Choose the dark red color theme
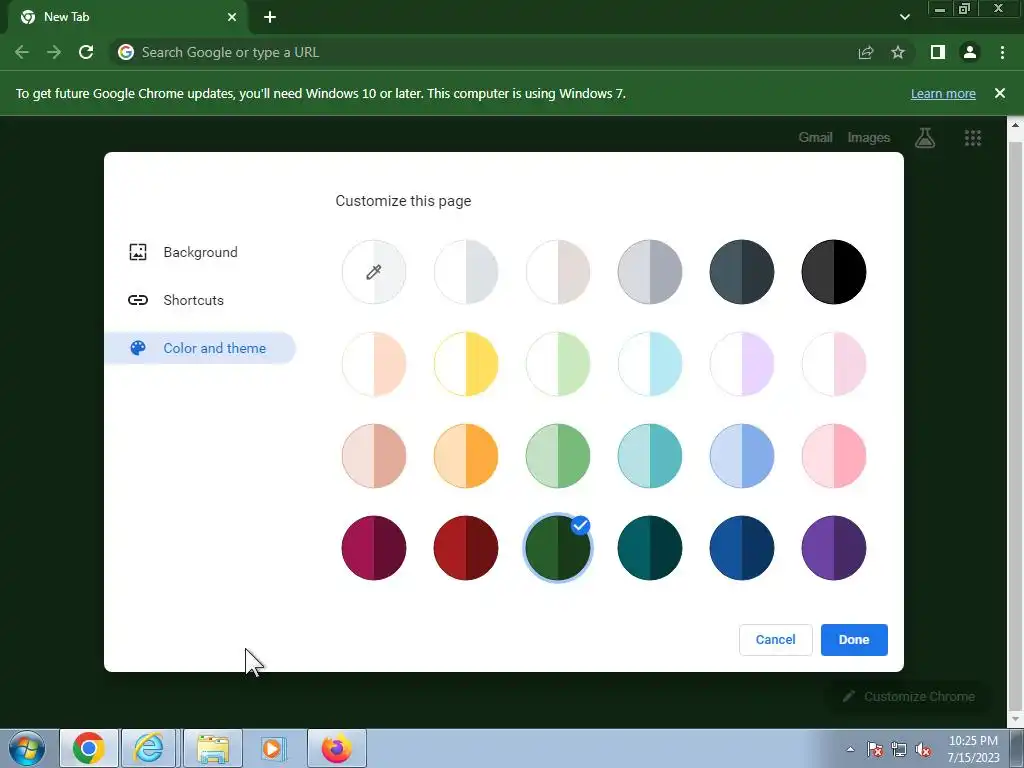Viewport: 1024px width, 768px height. (x=466, y=548)
